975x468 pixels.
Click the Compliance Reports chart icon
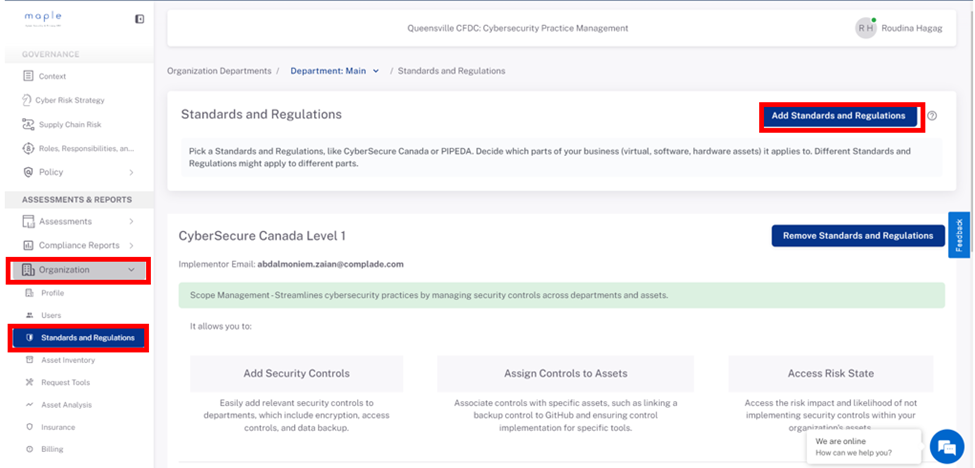(x=28, y=245)
